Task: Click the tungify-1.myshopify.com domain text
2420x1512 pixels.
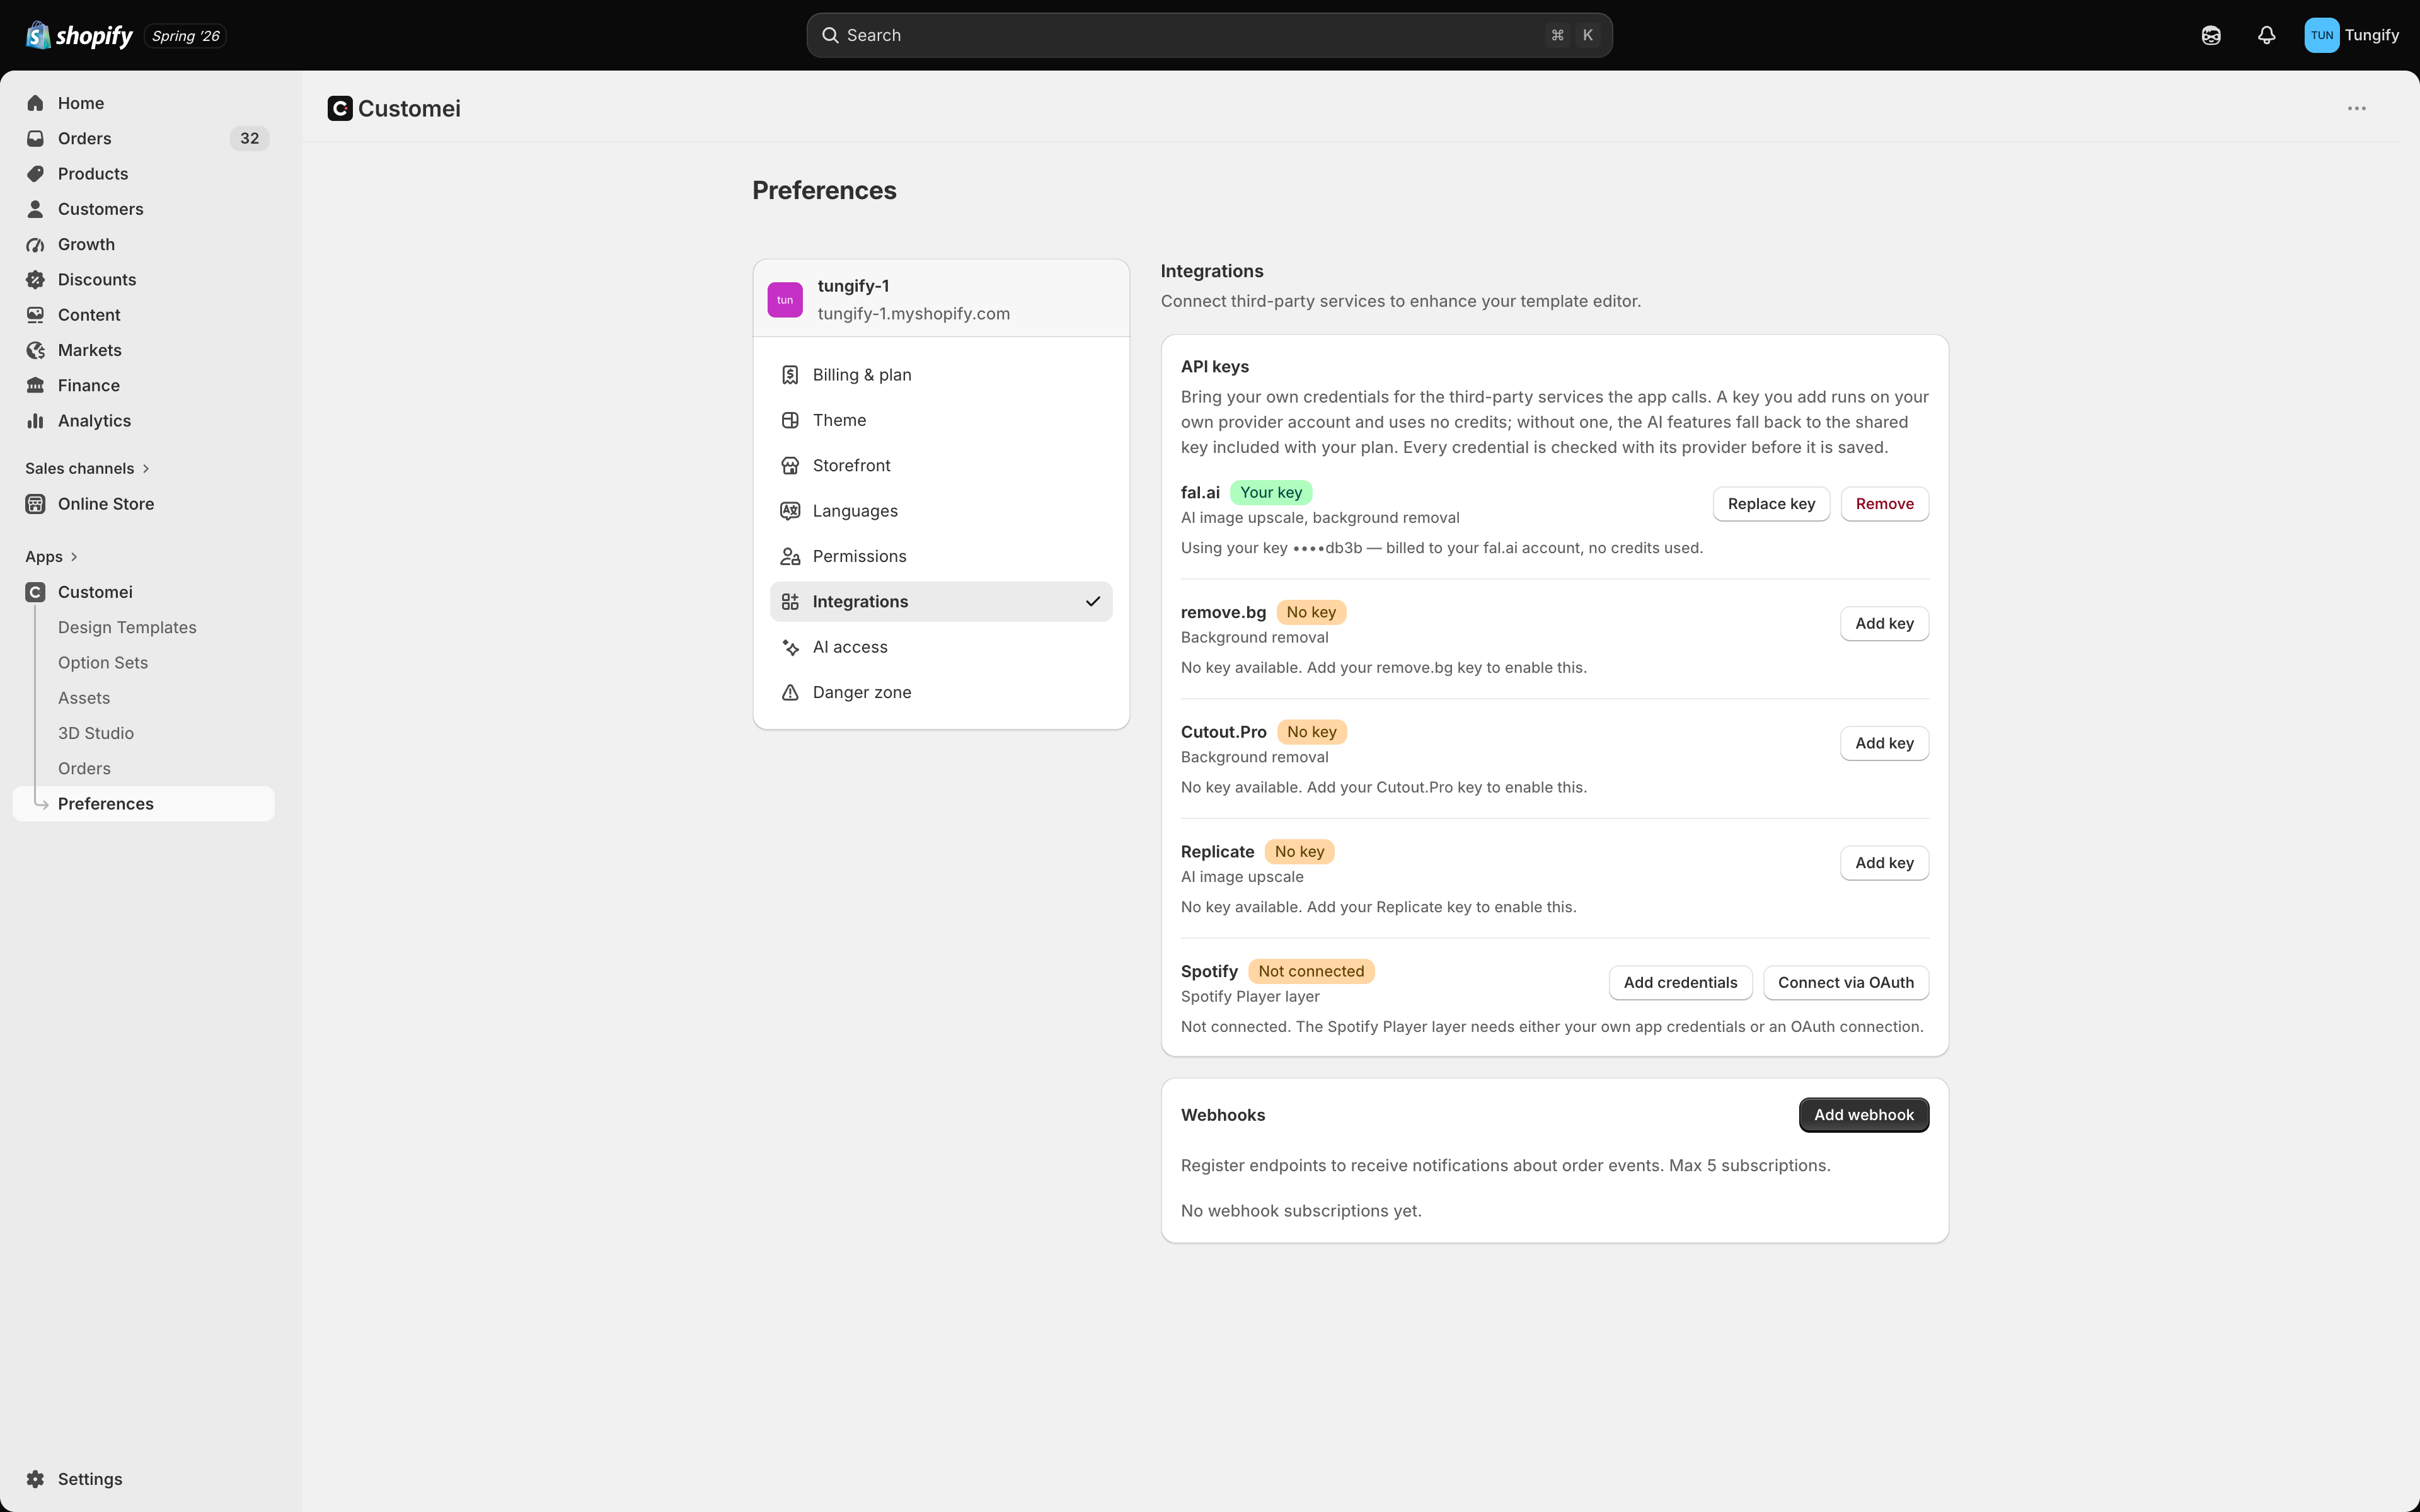Action: coord(913,314)
